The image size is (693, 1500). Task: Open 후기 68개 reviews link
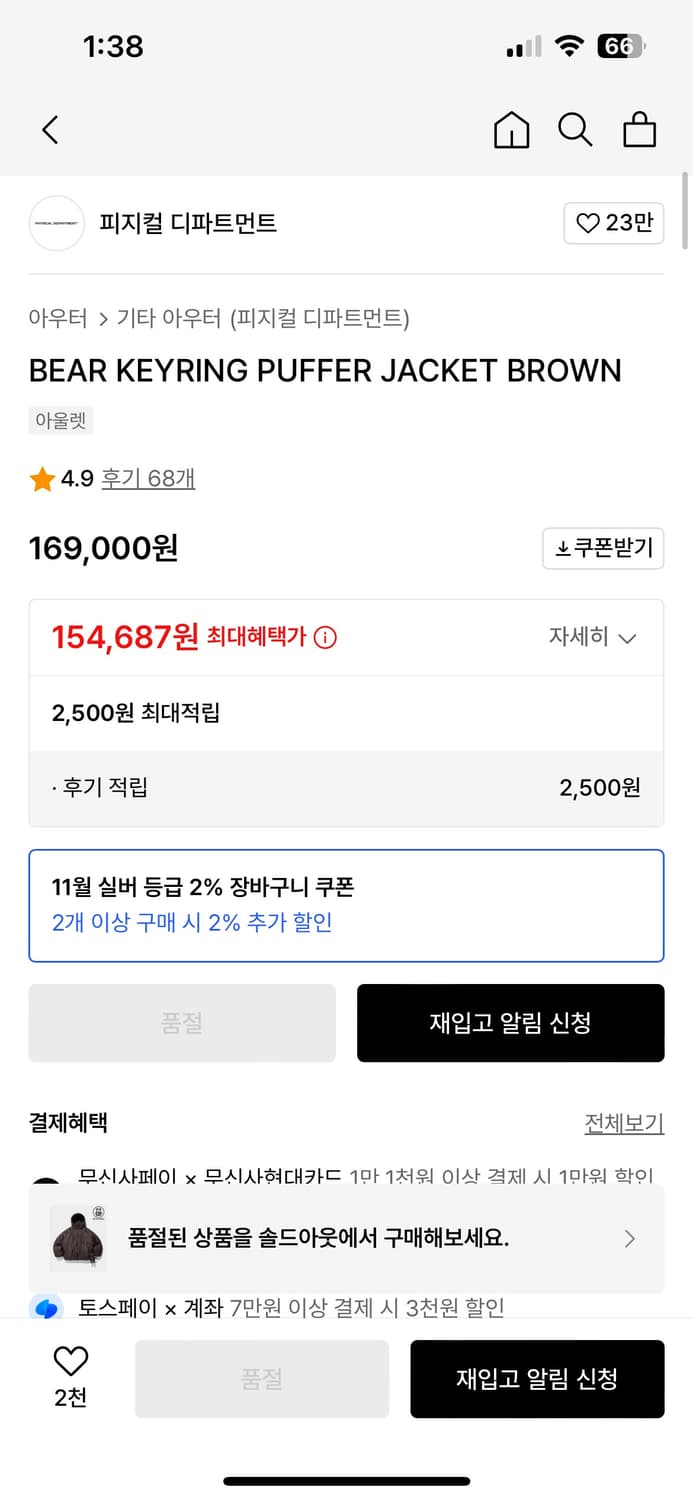(x=148, y=479)
